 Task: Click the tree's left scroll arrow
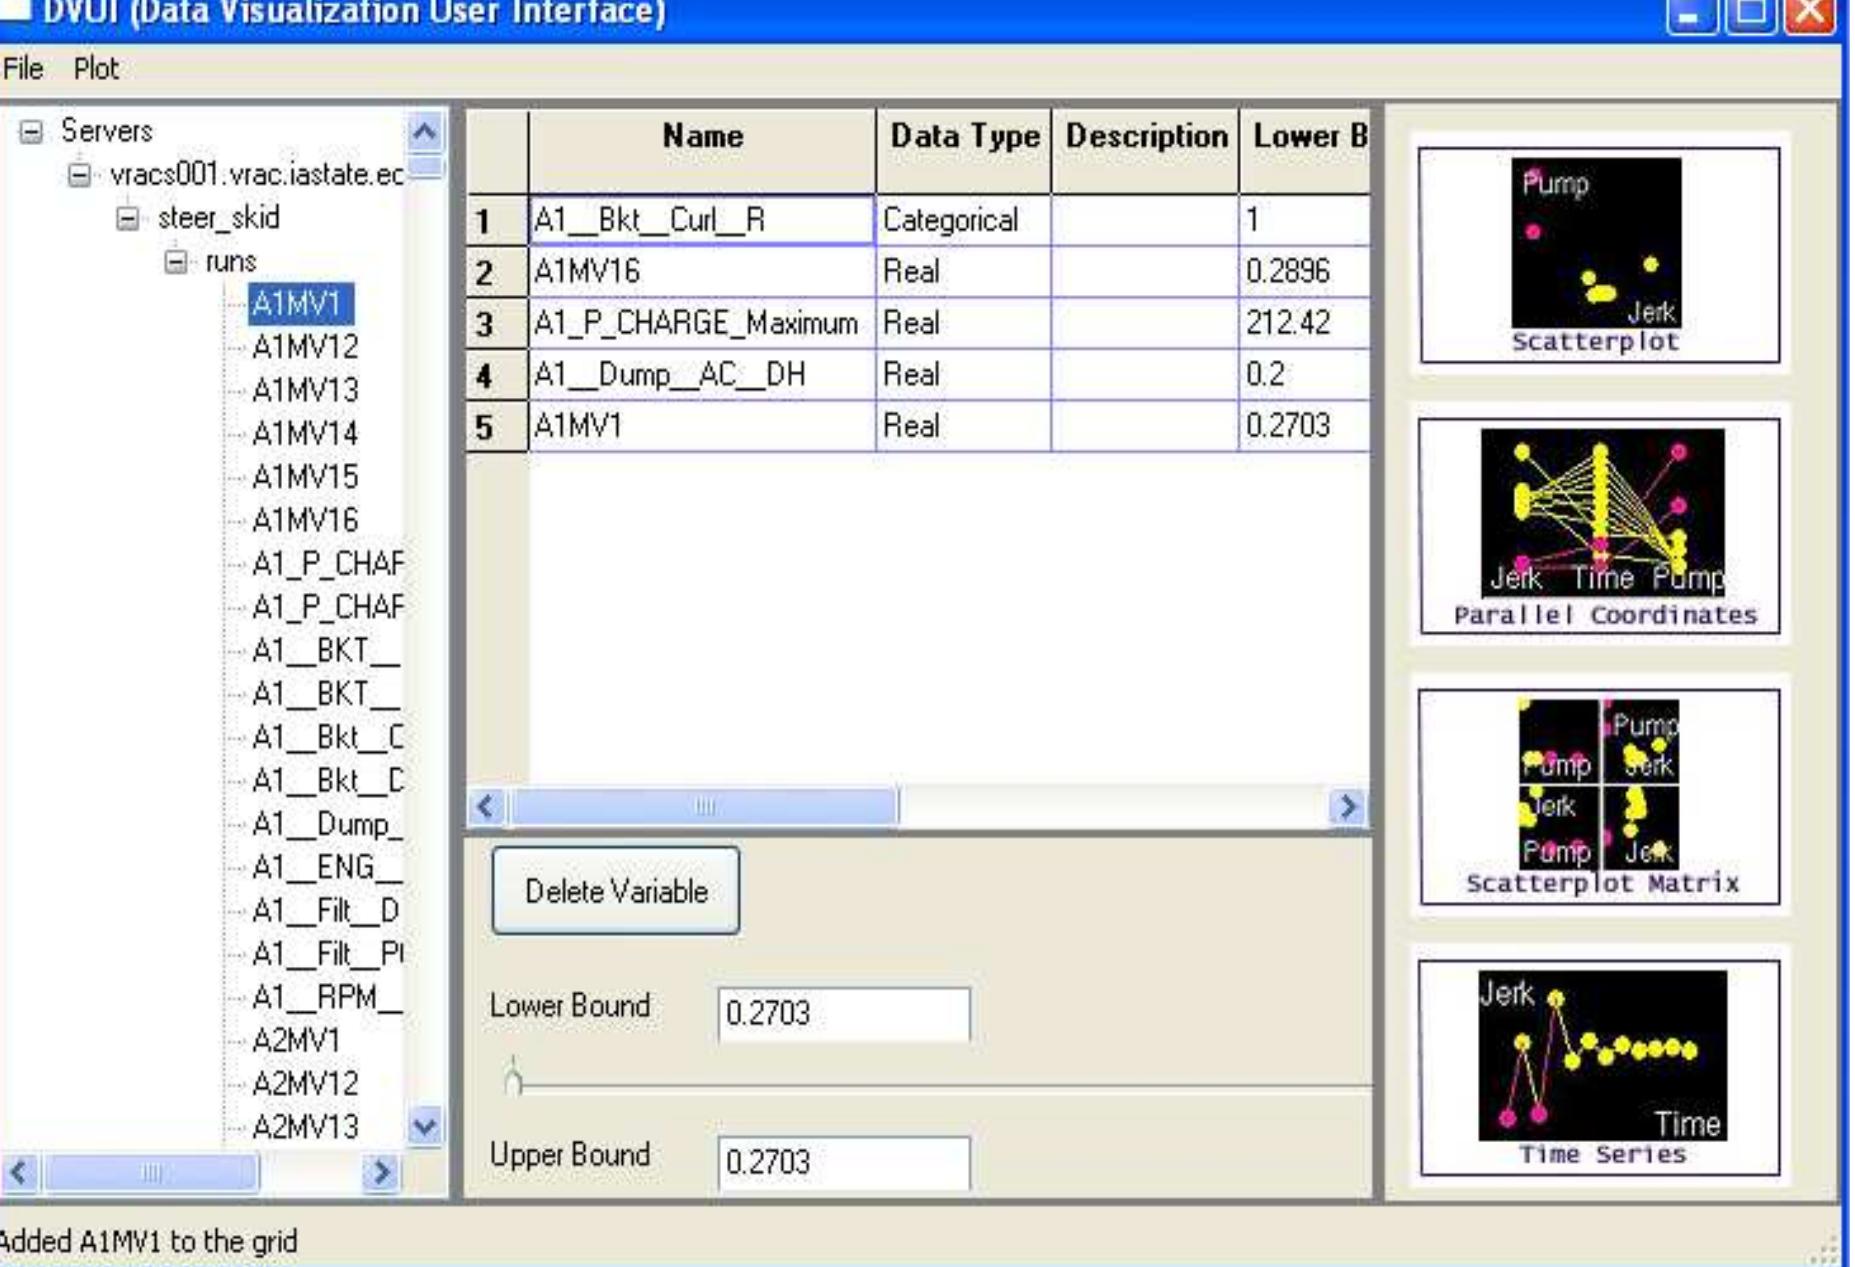(20, 1172)
